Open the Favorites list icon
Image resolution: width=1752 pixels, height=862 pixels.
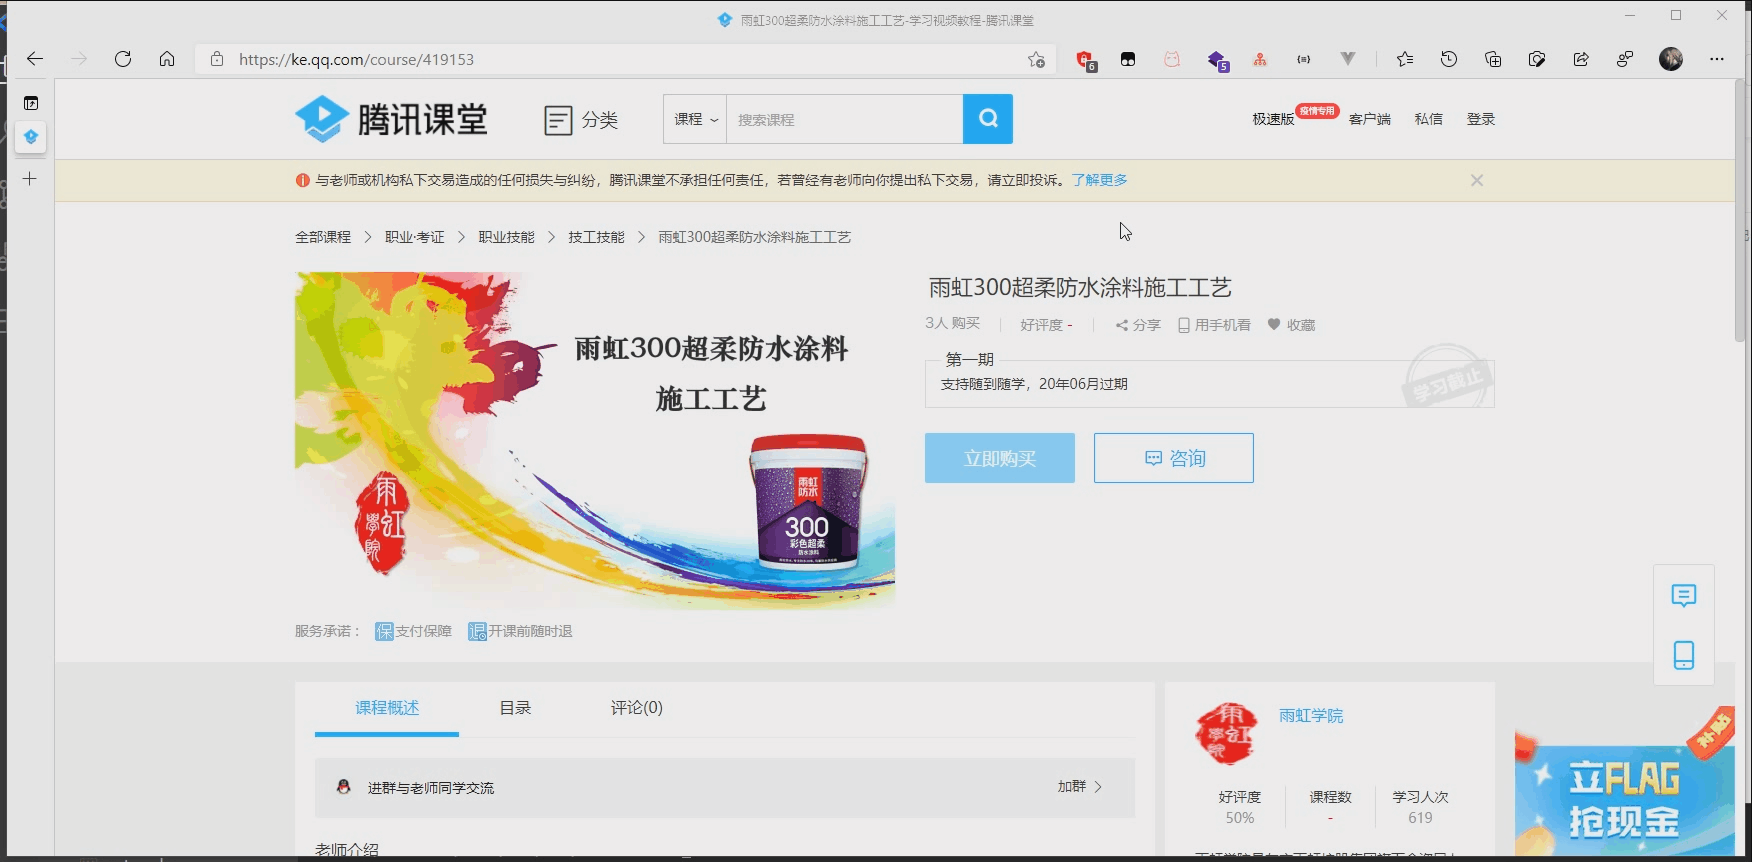coord(1405,59)
